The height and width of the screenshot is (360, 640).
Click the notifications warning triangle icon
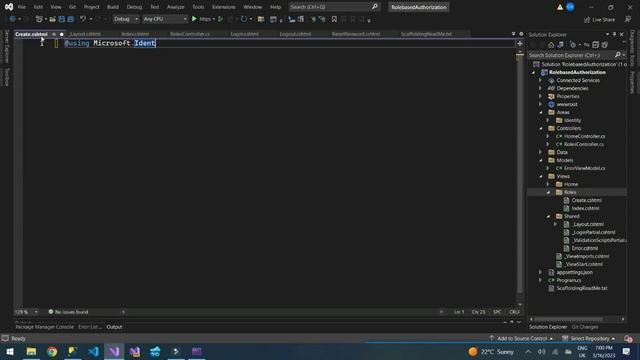tap(560, 7)
